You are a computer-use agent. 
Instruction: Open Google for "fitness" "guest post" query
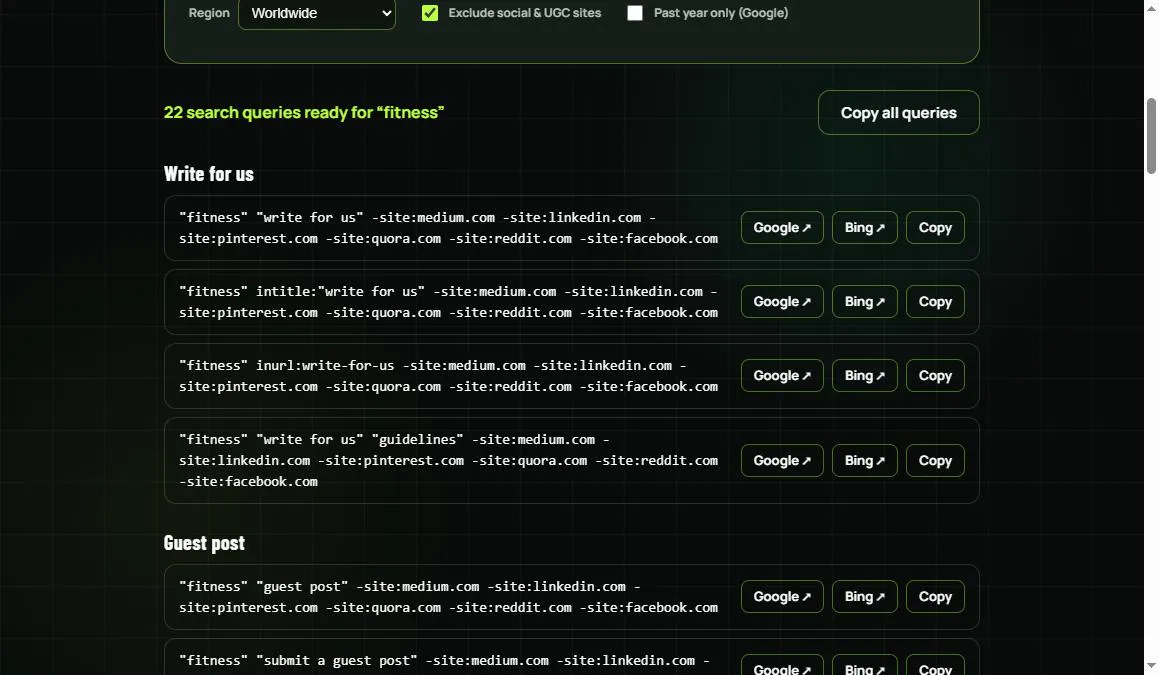tap(782, 597)
